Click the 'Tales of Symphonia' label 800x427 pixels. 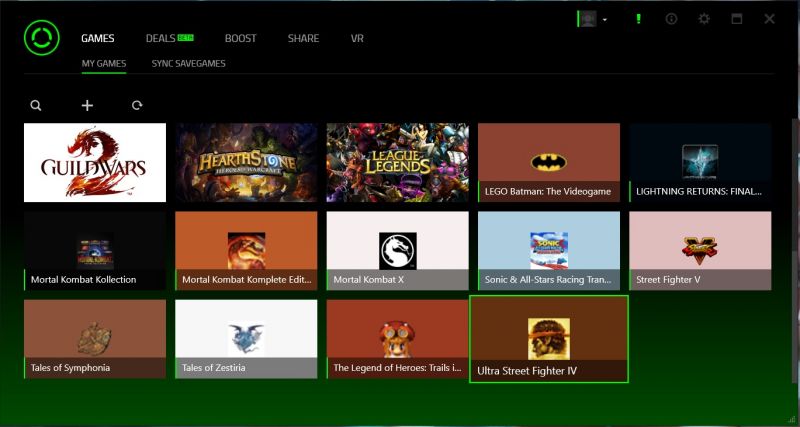pyautogui.click(x=70, y=368)
